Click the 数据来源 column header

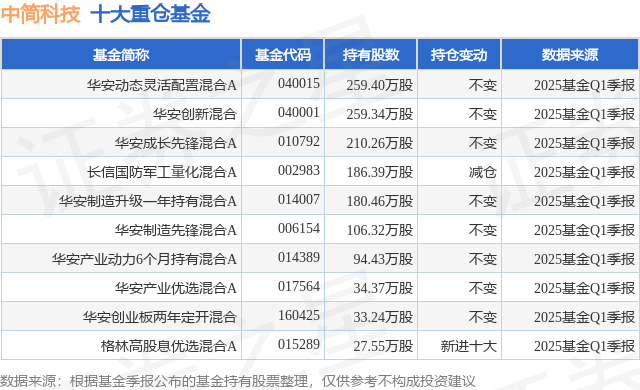[570, 55]
